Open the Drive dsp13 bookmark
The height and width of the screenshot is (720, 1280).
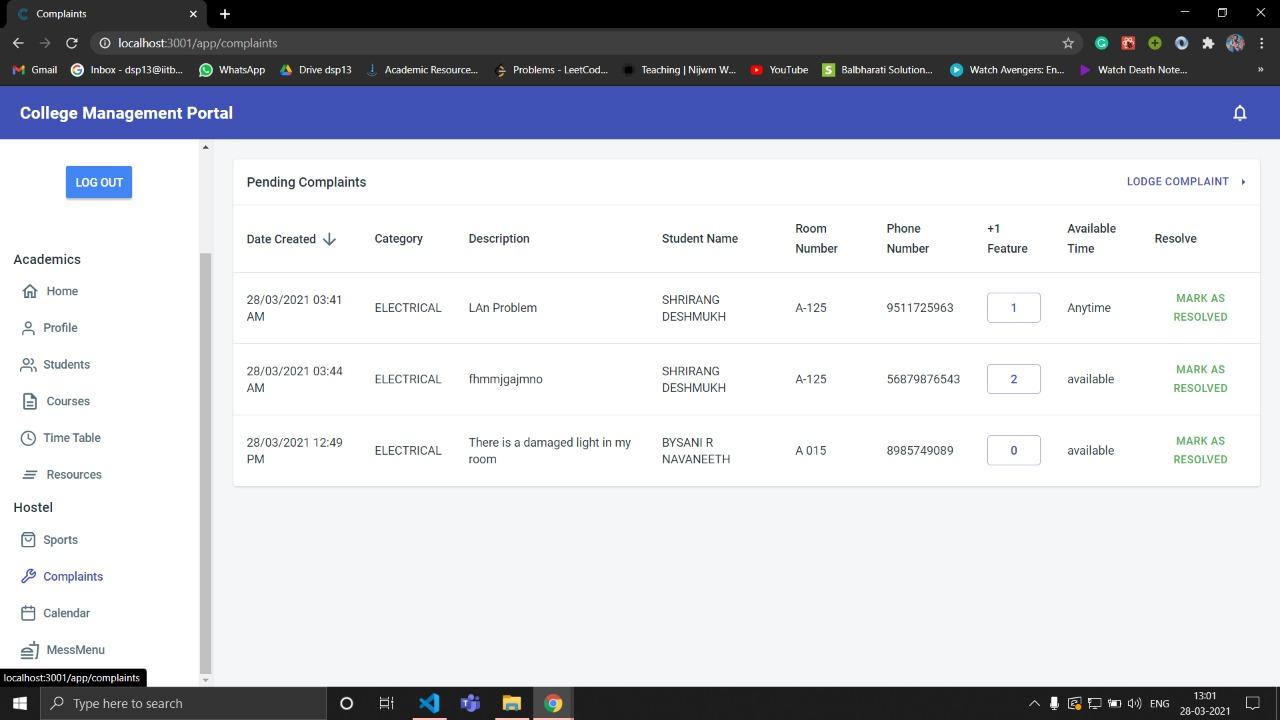(x=315, y=70)
